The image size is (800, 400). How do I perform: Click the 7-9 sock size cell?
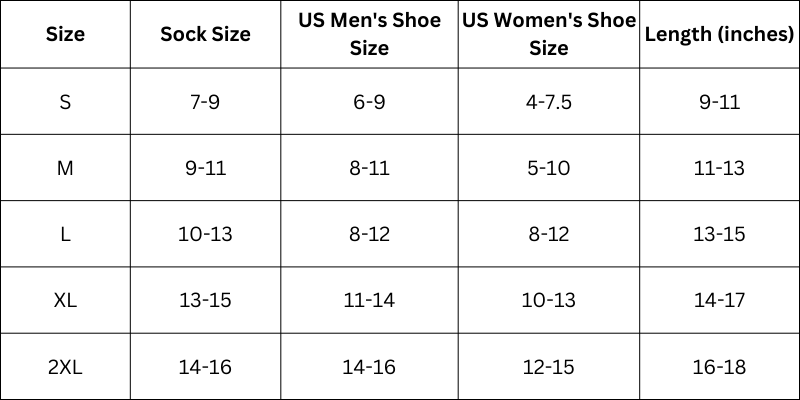point(205,102)
